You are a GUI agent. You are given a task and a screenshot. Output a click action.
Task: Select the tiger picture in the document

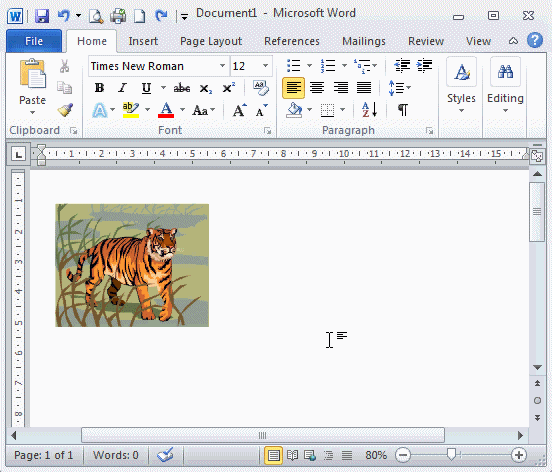(x=132, y=265)
